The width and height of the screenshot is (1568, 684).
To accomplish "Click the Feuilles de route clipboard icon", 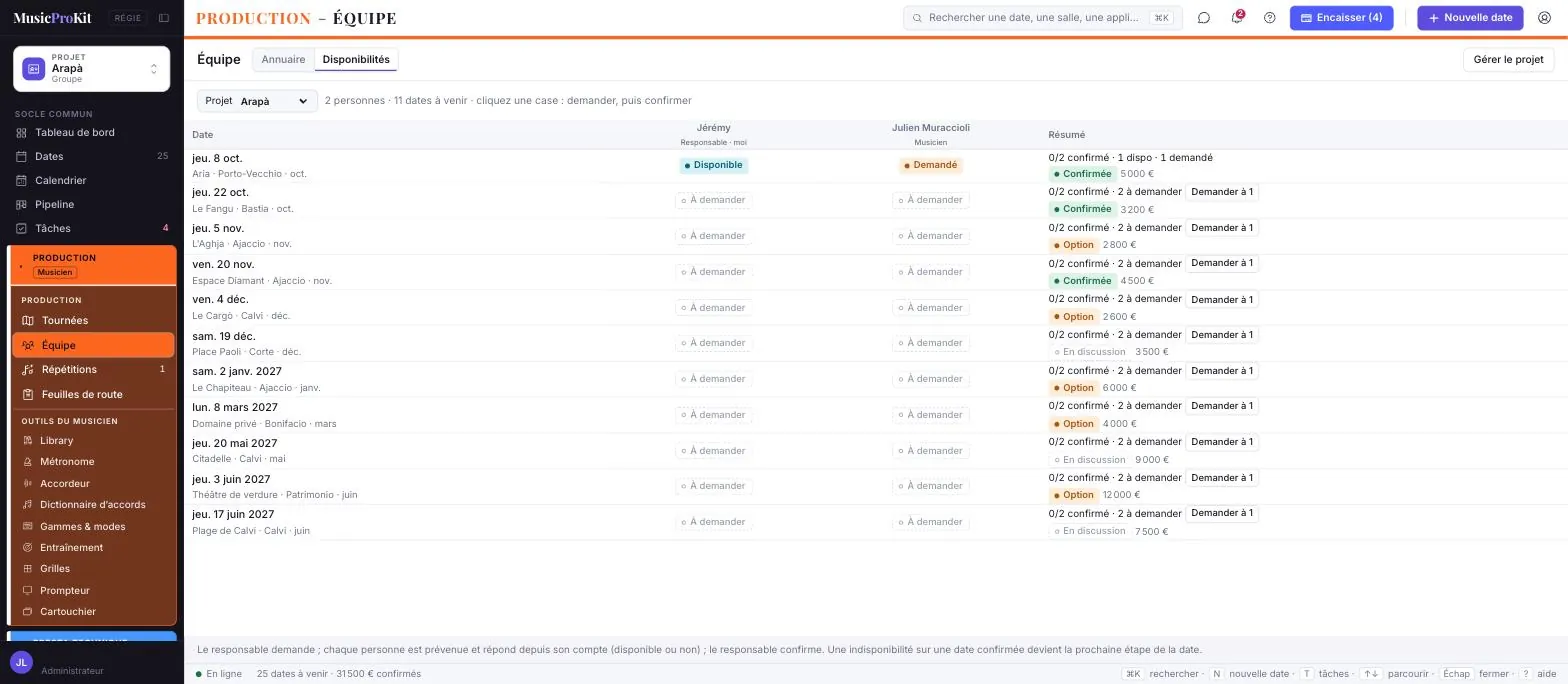I will click(x=28, y=395).
